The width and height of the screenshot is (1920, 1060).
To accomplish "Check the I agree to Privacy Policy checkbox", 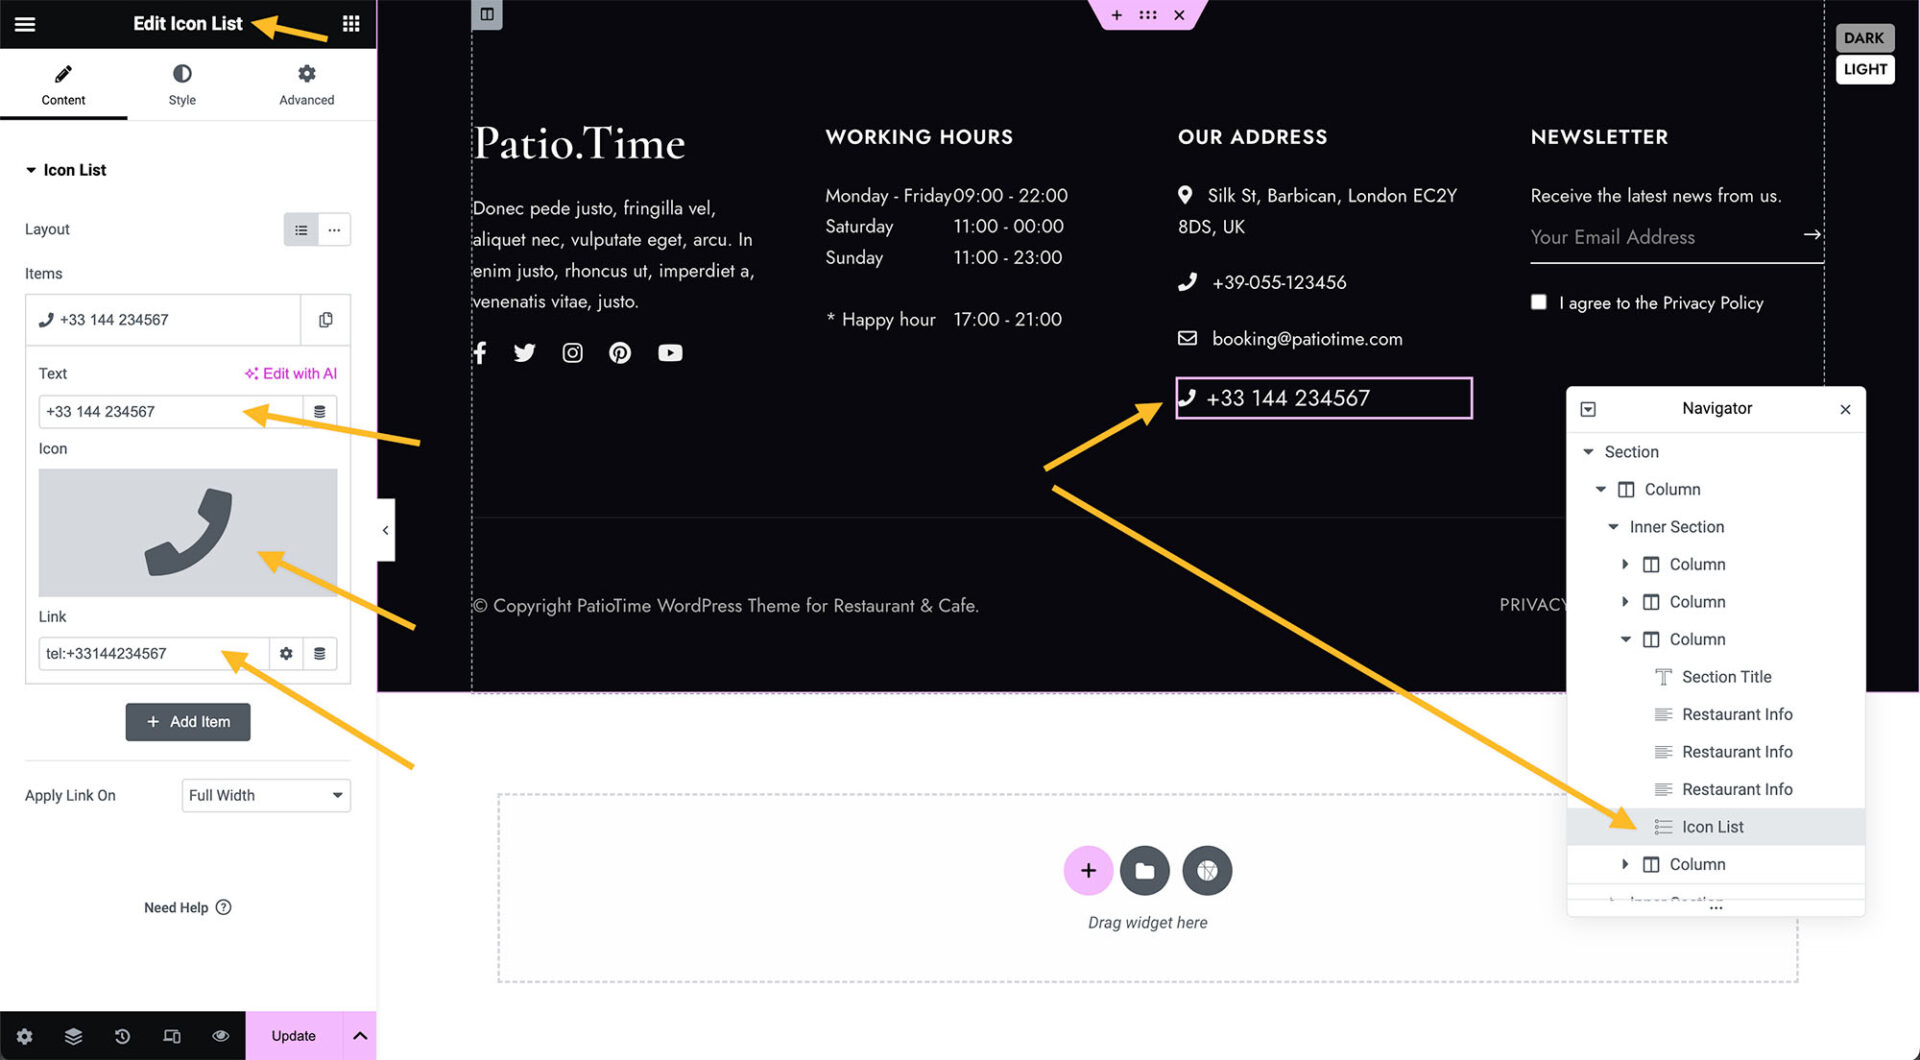I will coord(1538,302).
